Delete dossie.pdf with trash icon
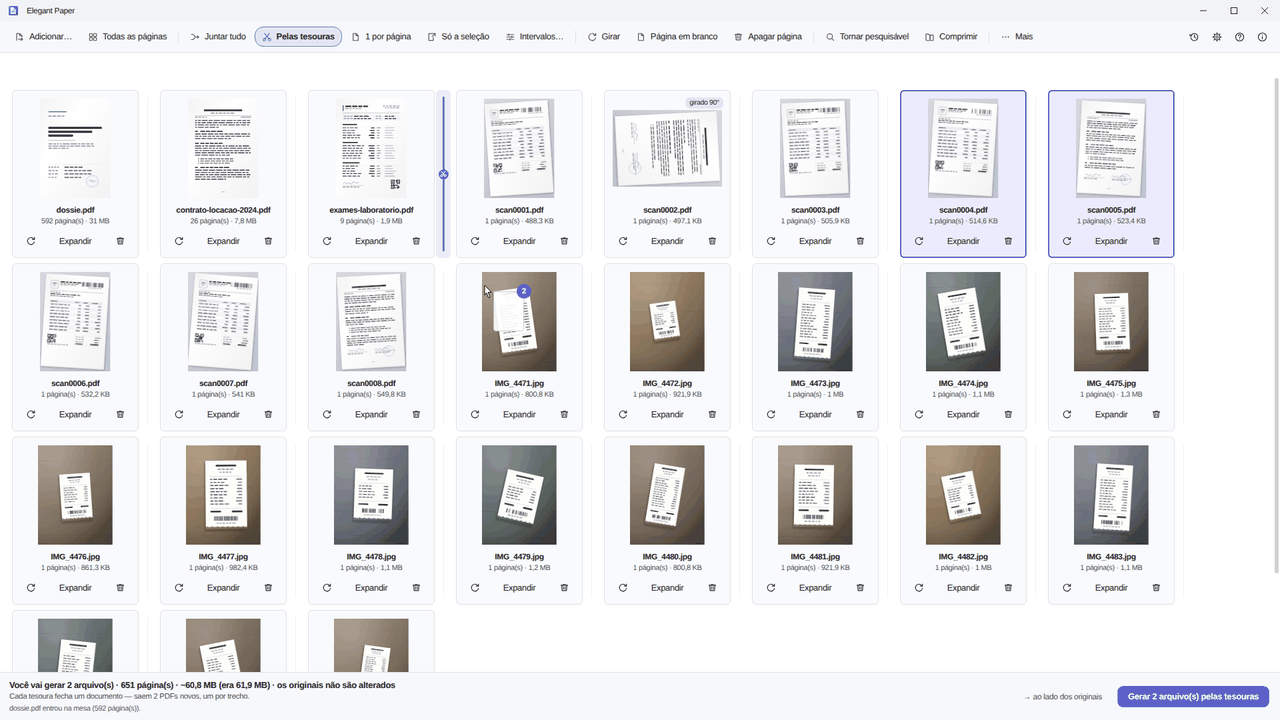This screenshot has height=720, width=1280. point(120,241)
